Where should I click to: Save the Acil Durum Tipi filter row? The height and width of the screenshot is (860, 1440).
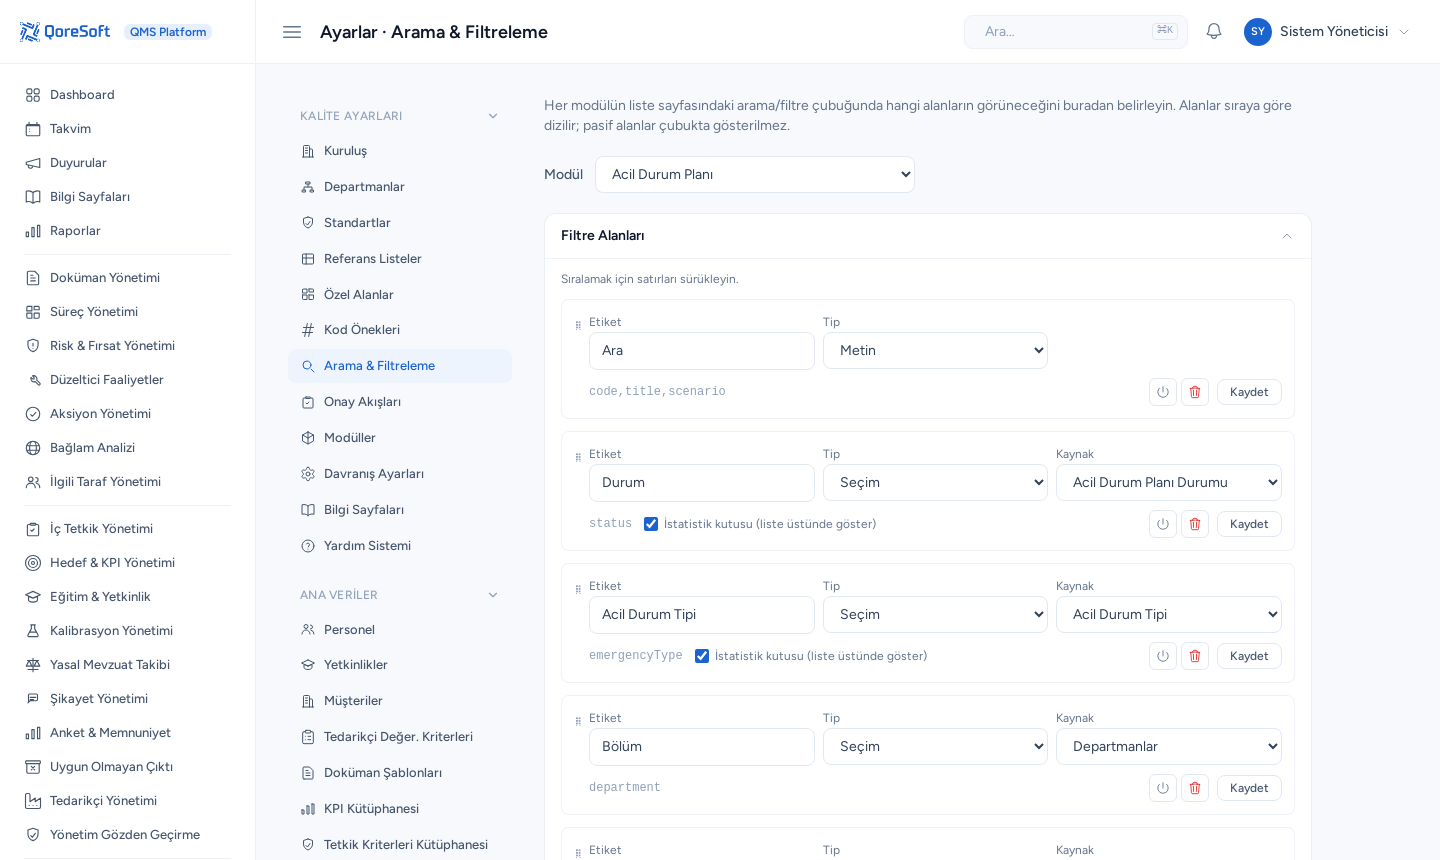1249,656
